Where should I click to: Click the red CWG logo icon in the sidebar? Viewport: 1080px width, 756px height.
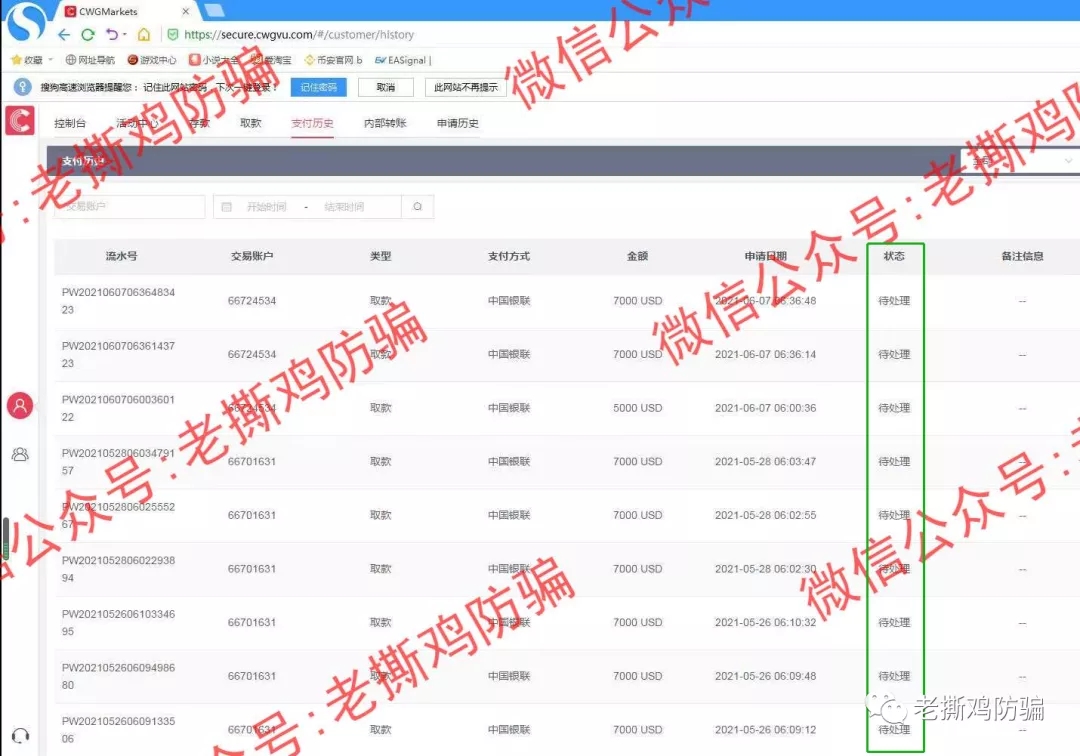coord(20,120)
